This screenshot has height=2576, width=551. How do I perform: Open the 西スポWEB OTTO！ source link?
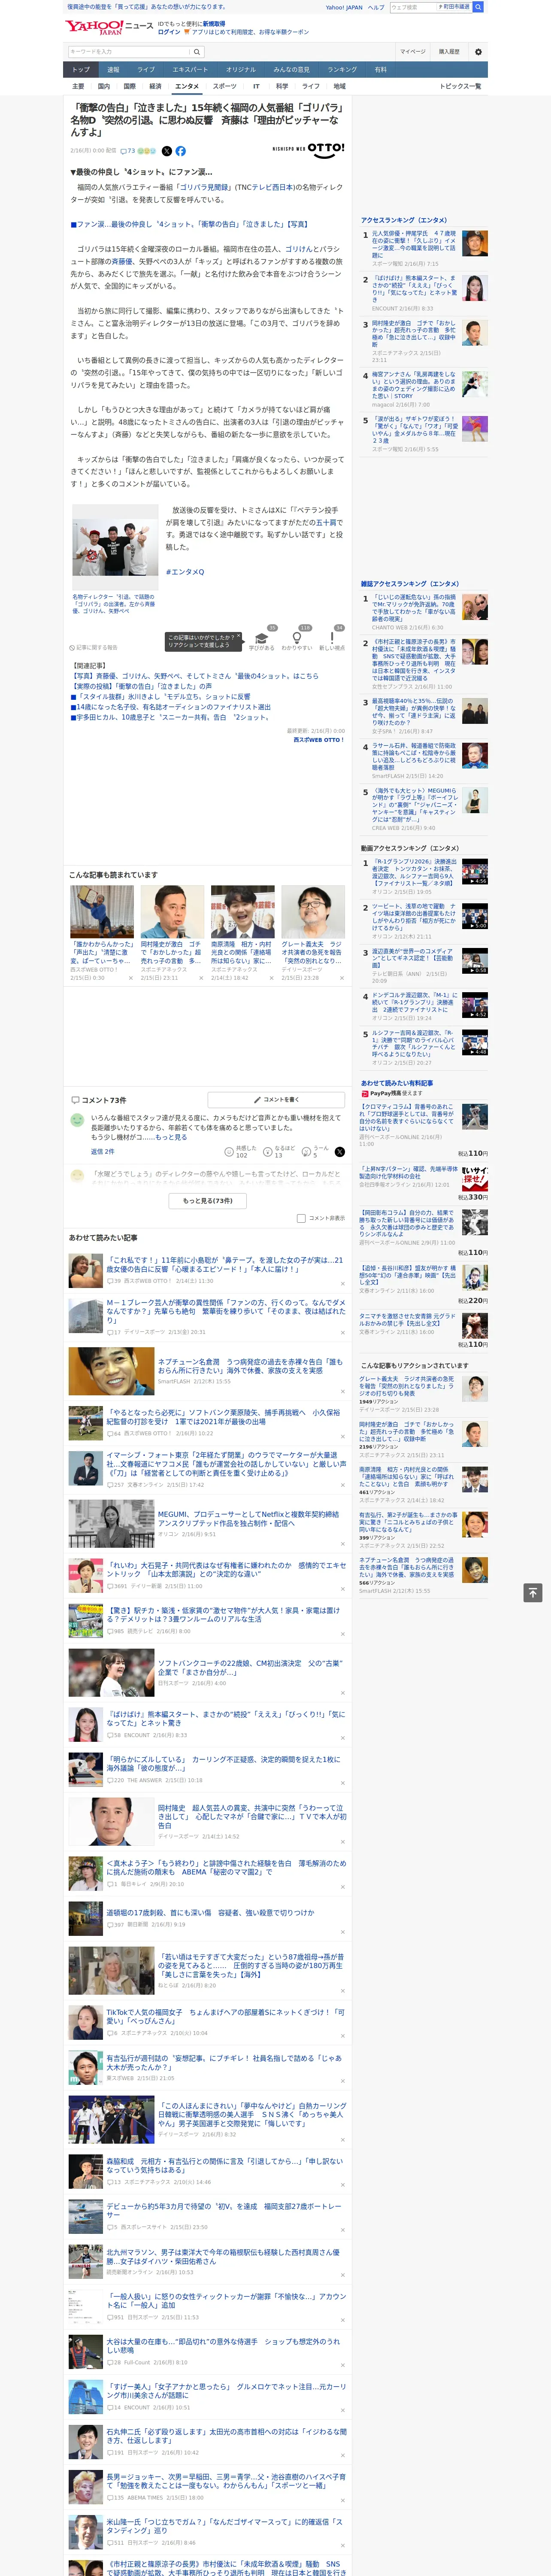(x=318, y=740)
